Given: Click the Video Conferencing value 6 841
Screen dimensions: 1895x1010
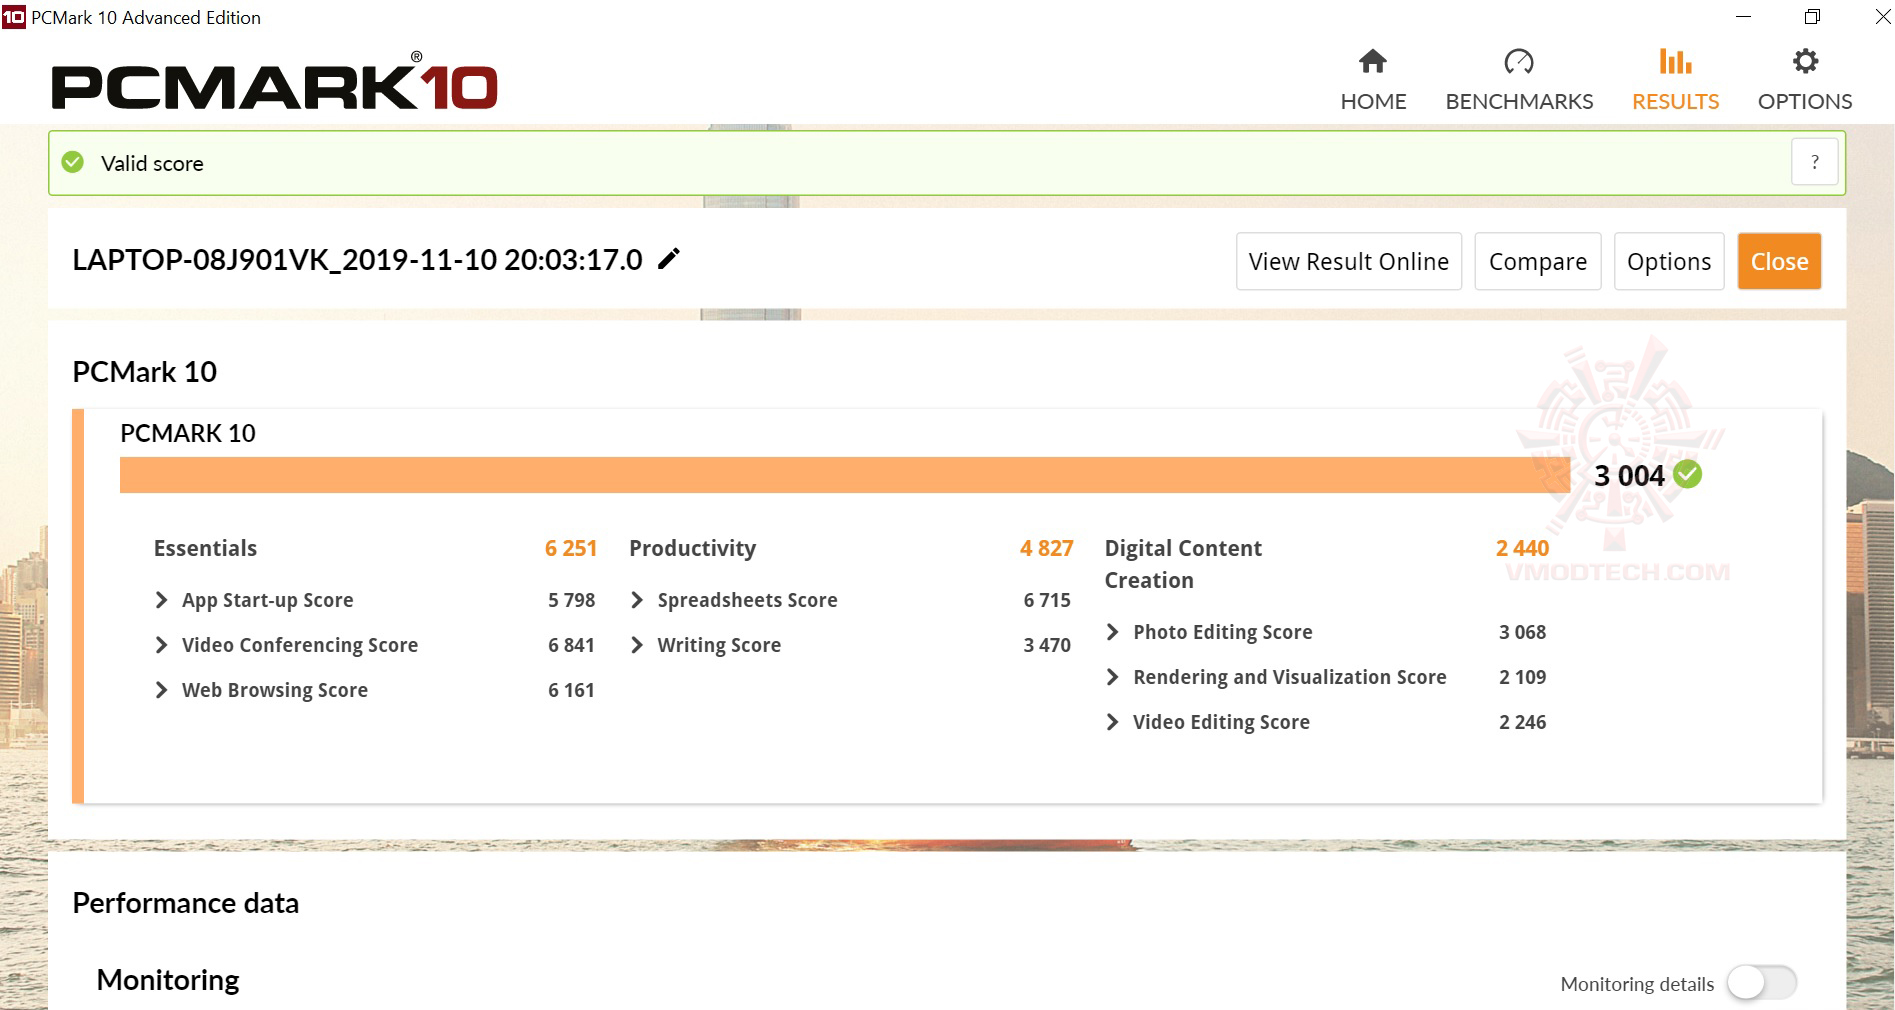Looking at the screenshot, I should (x=571, y=645).
